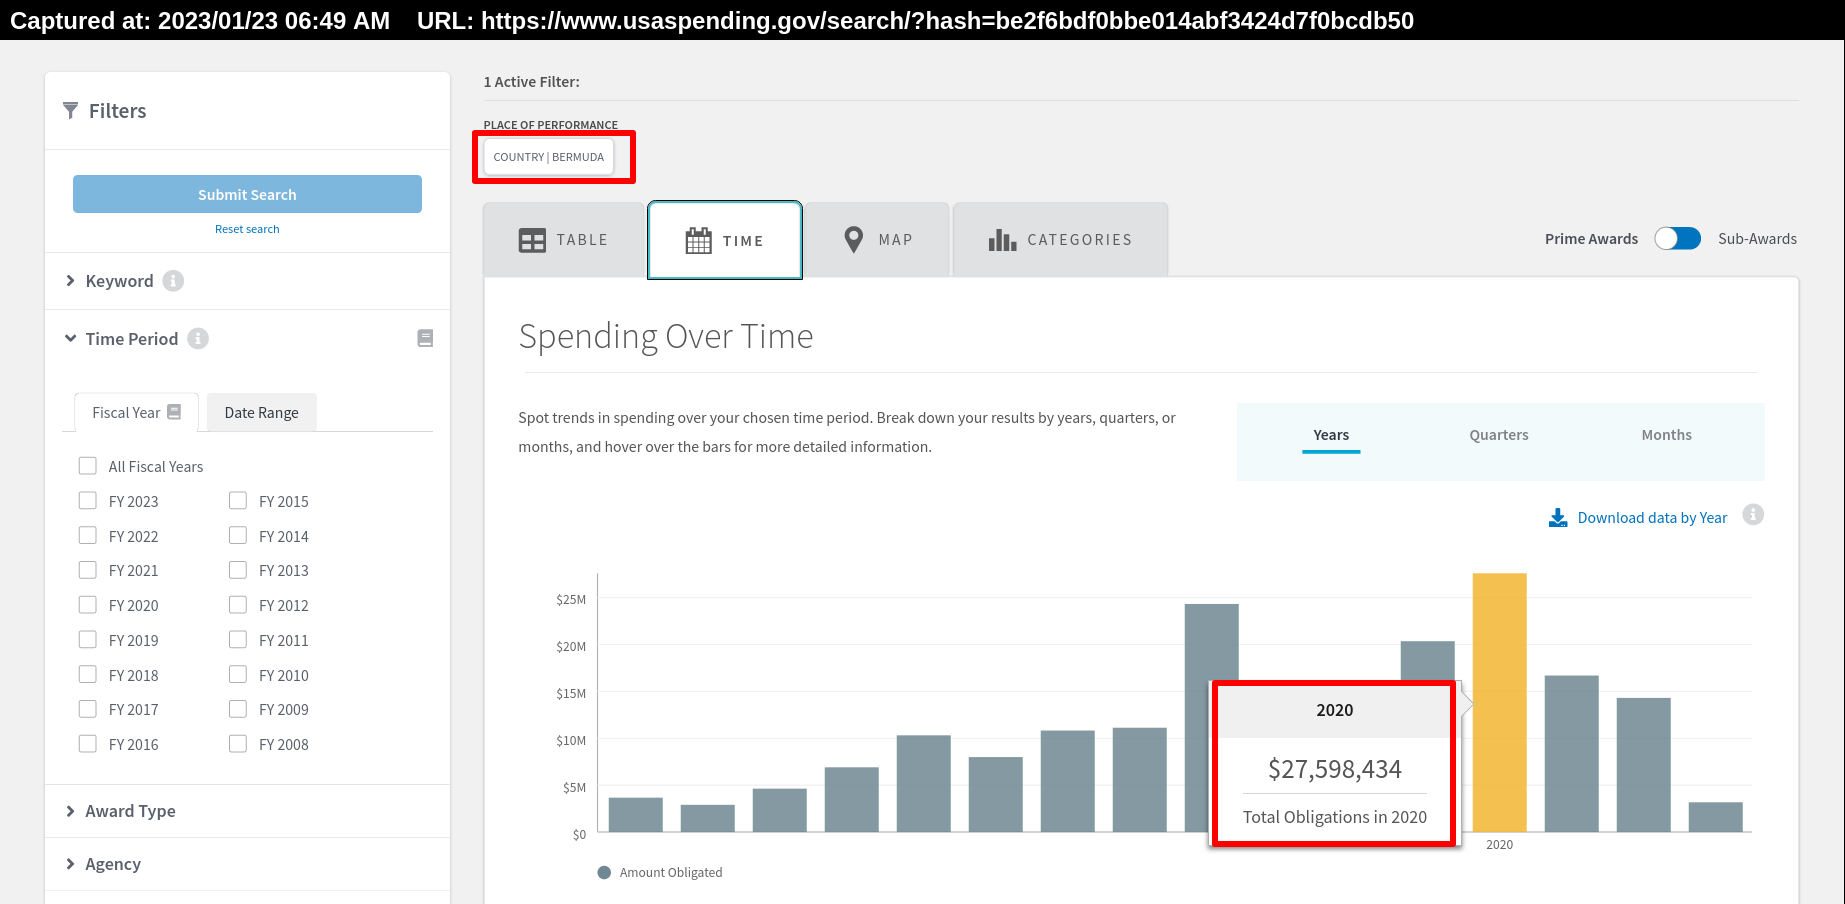Check the FY 2012 checkbox
This screenshot has height=904, width=1845.
[x=238, y=605]
